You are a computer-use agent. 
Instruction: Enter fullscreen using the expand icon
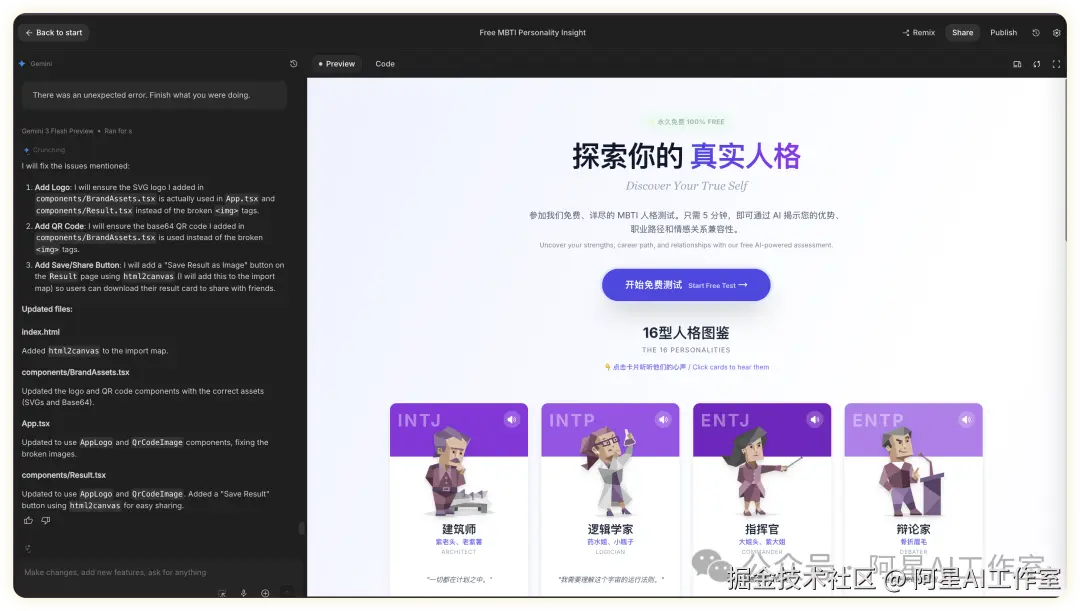1056,64
